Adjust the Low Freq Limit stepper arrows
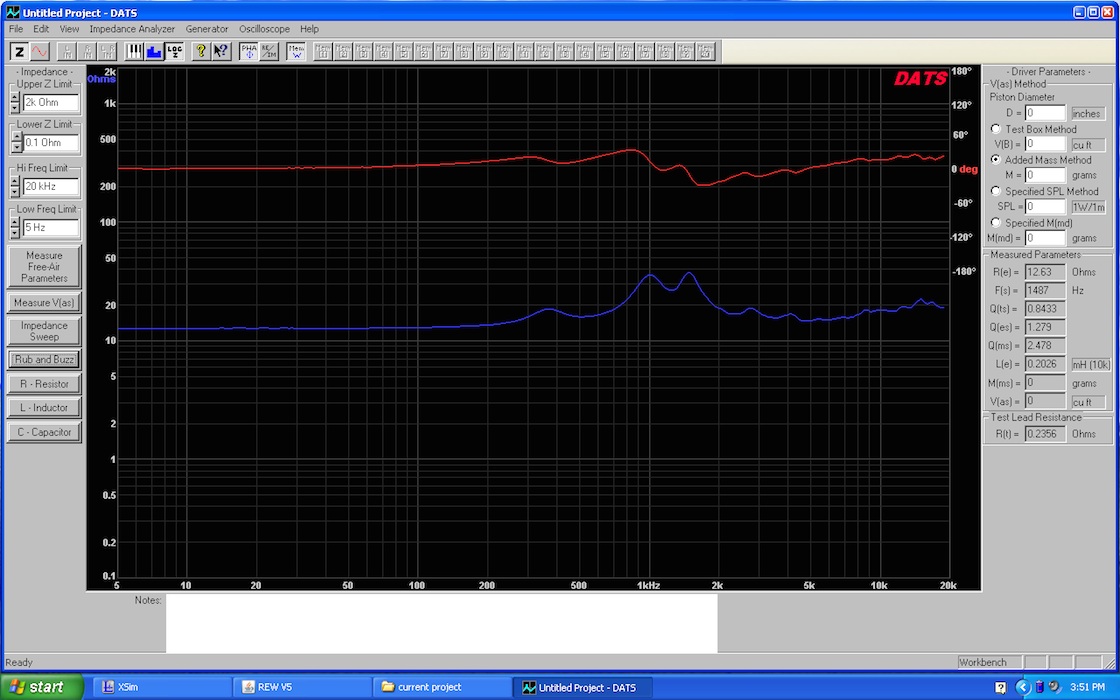Viewport: 1120px width, 700px height. tap(15, 228)
